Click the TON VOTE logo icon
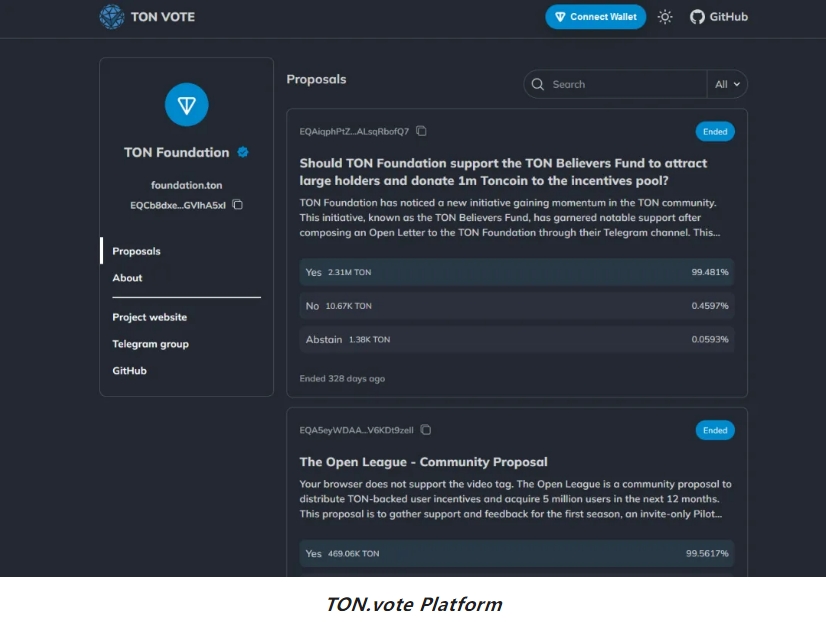The width and height of the screenshot is (826, 622). 112,17
